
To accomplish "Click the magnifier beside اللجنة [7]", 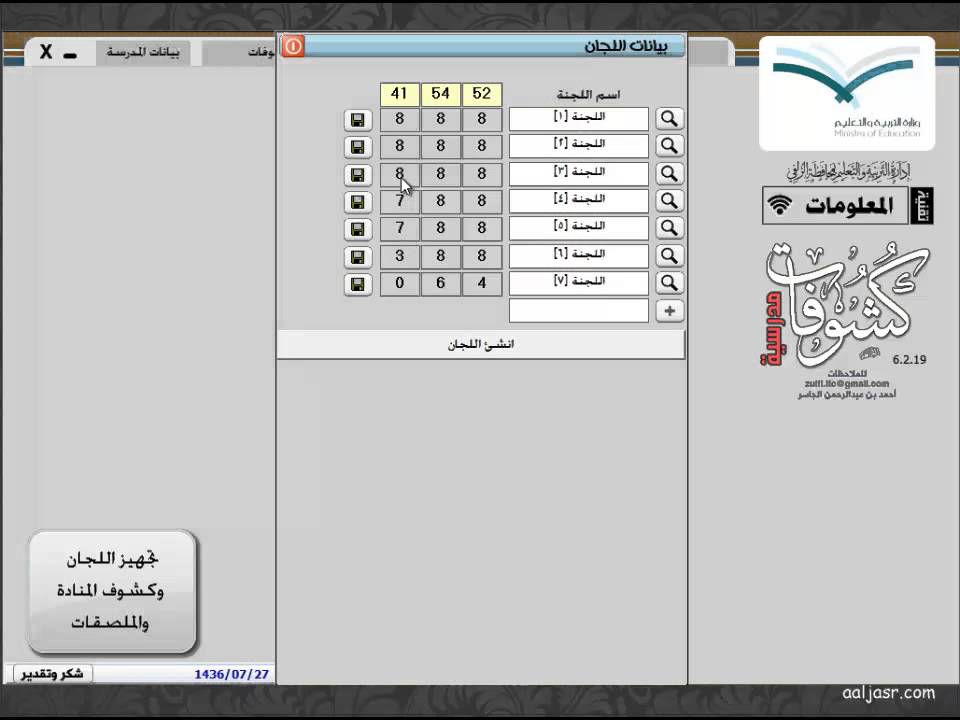I will tap(669, 284).
